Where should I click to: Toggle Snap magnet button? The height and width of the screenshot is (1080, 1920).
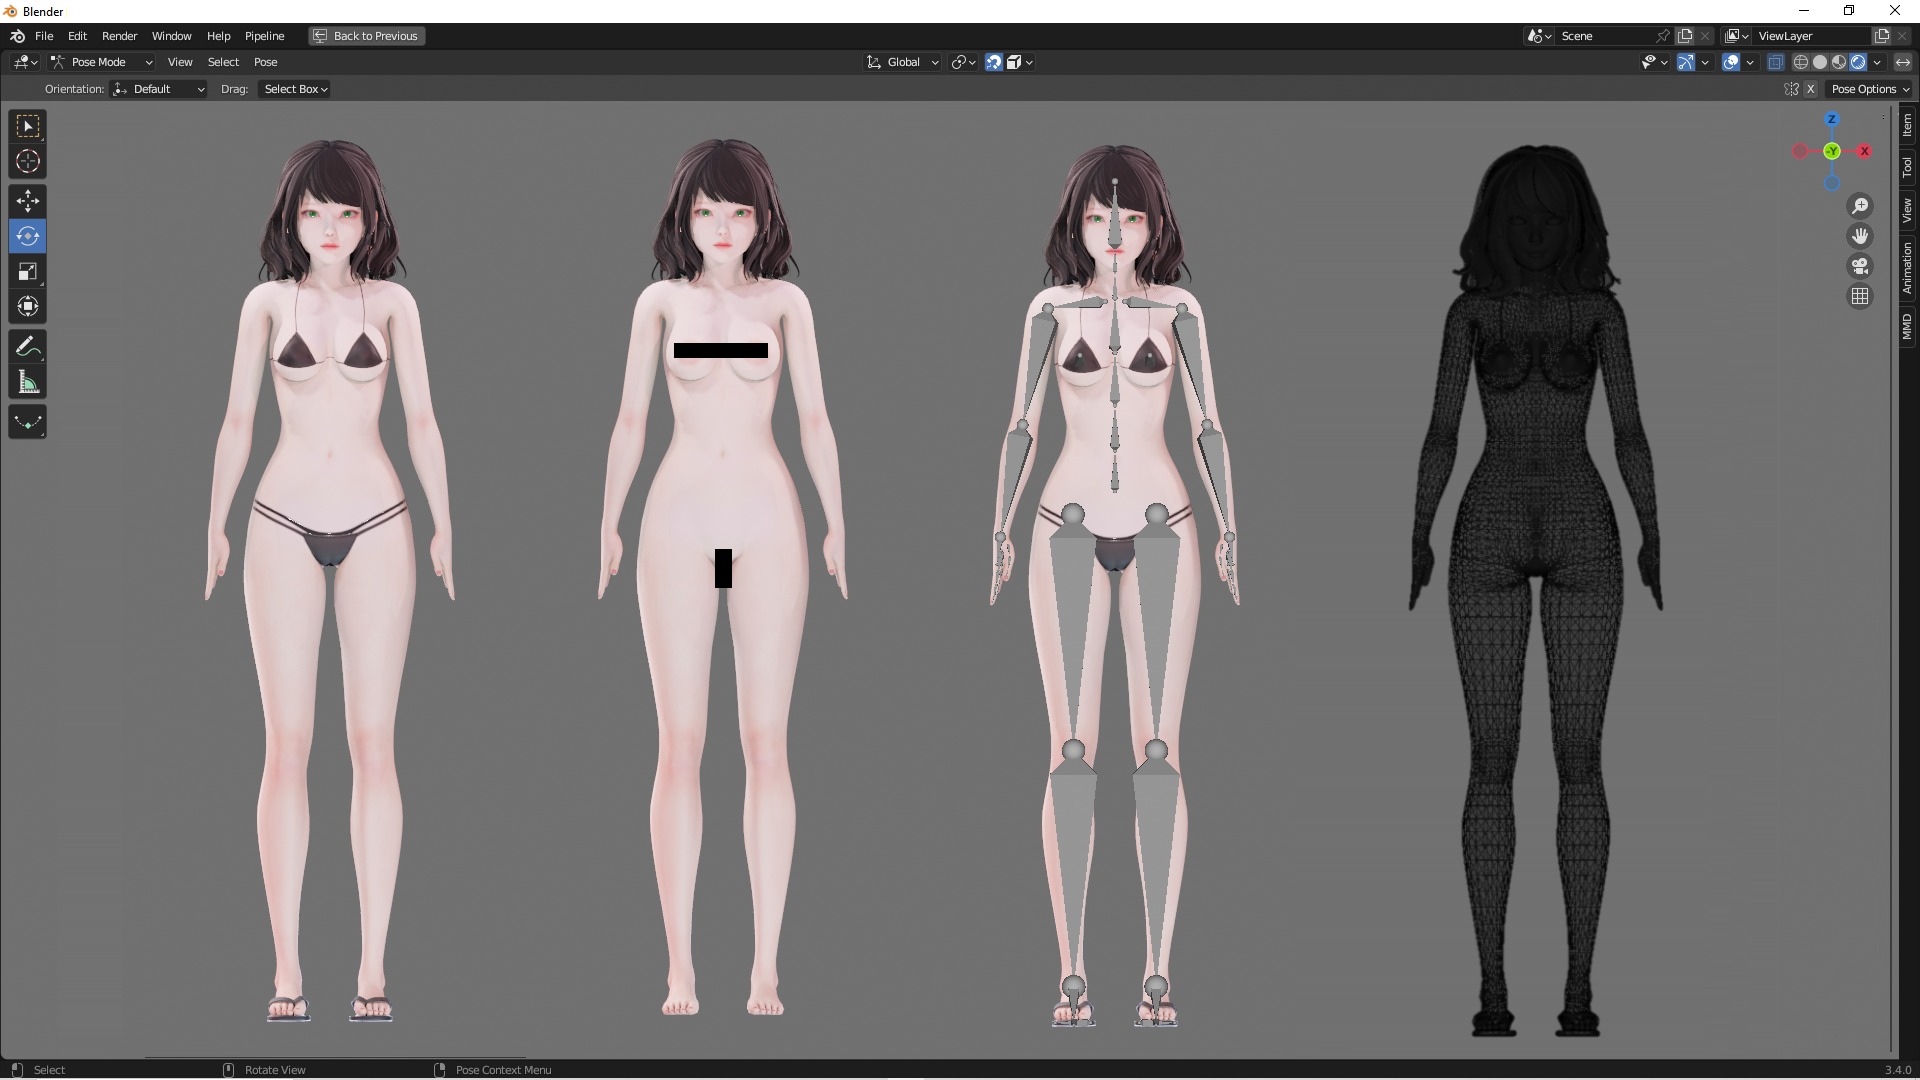[994, 62]
